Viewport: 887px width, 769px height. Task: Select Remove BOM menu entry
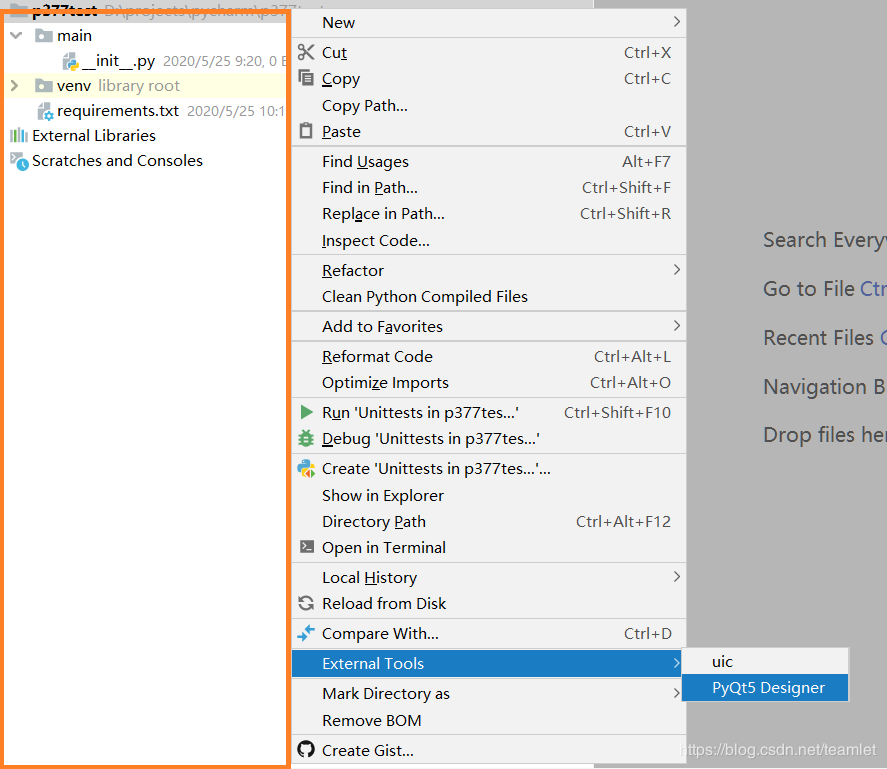click(x=489, y=720)
